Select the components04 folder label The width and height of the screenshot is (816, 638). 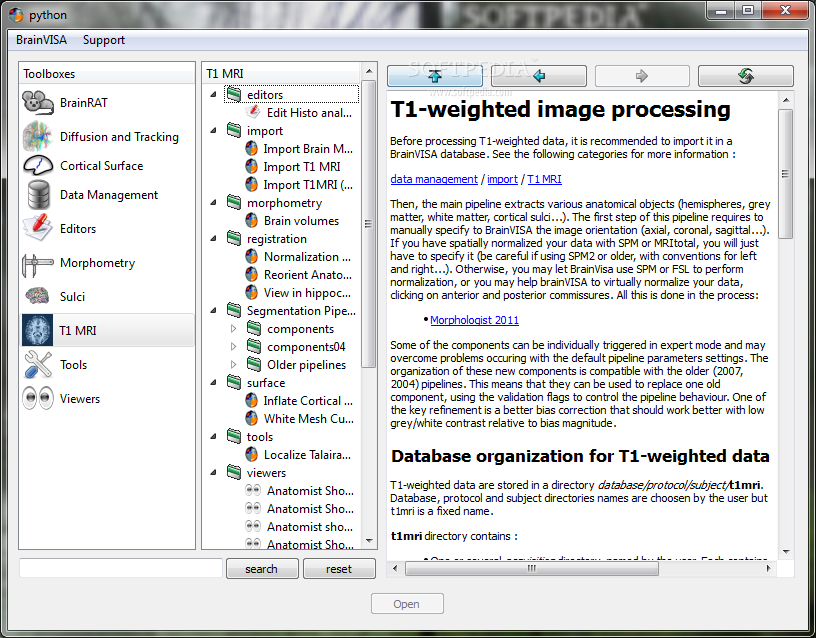pyautogui.click(x=306, y=347)
